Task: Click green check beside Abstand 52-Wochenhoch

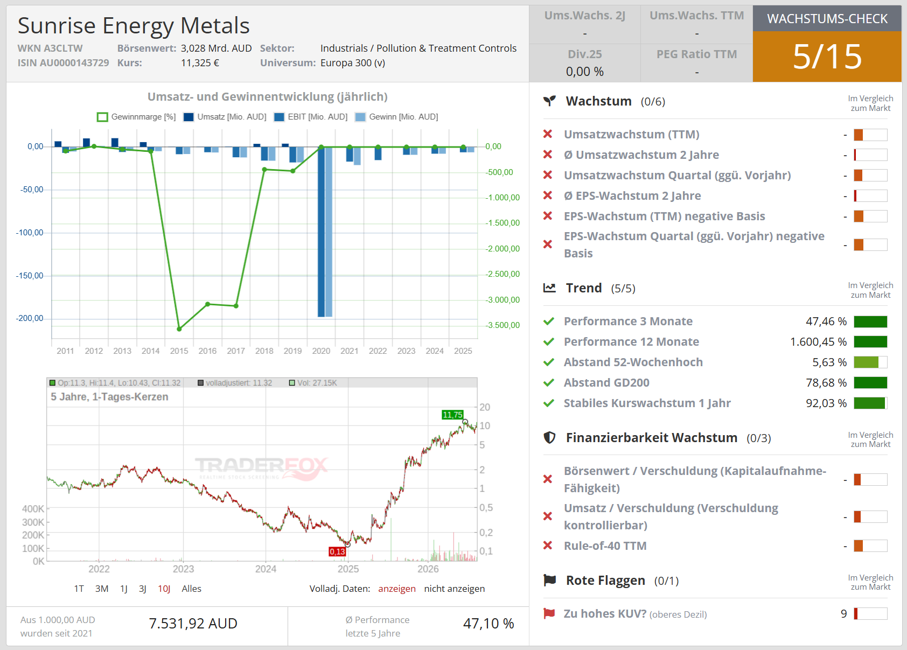Action: pos(549,362)
